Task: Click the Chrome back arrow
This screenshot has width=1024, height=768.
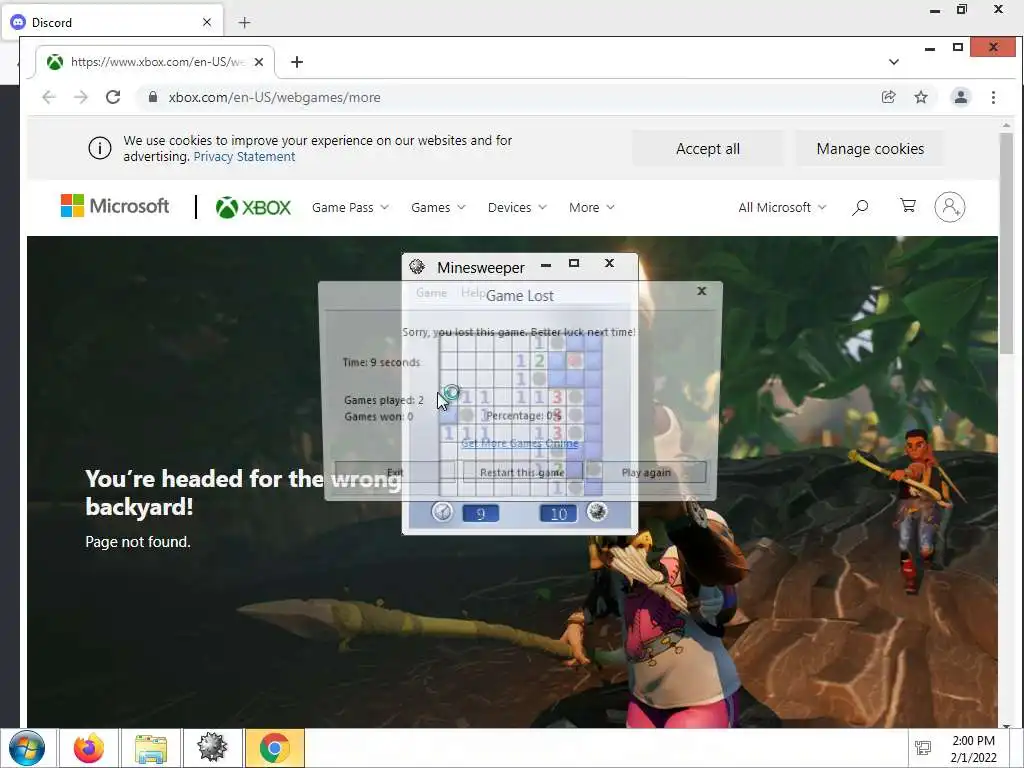Action: coord(49,97)
